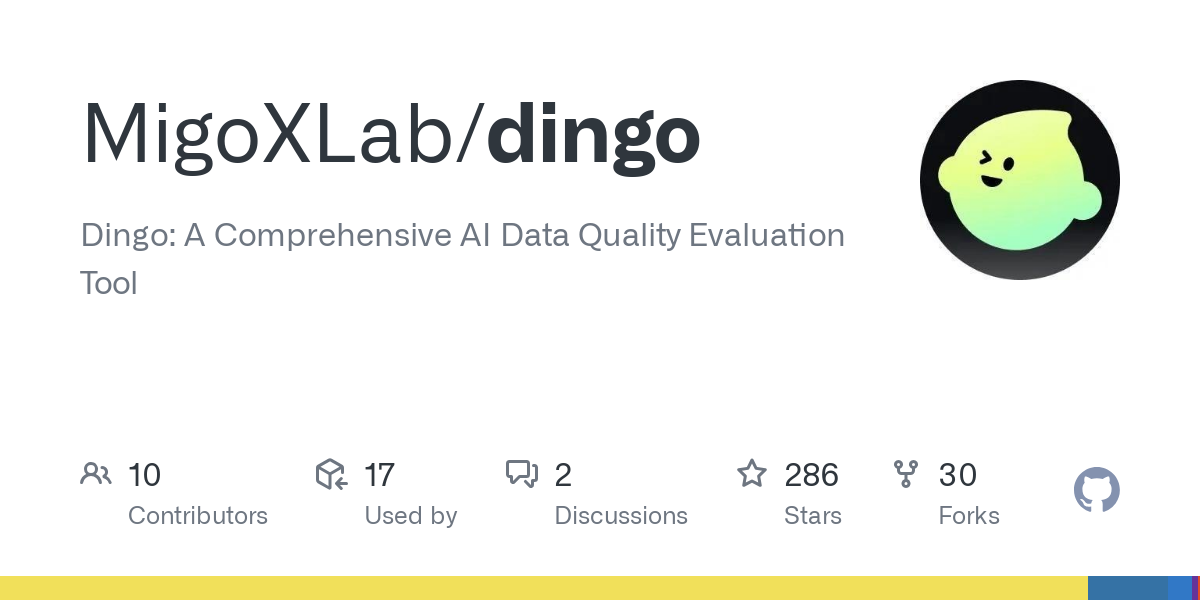The width and height of the screenshot is (1200, 600).
Task: Click the Stars star icon
Action: 752,473
